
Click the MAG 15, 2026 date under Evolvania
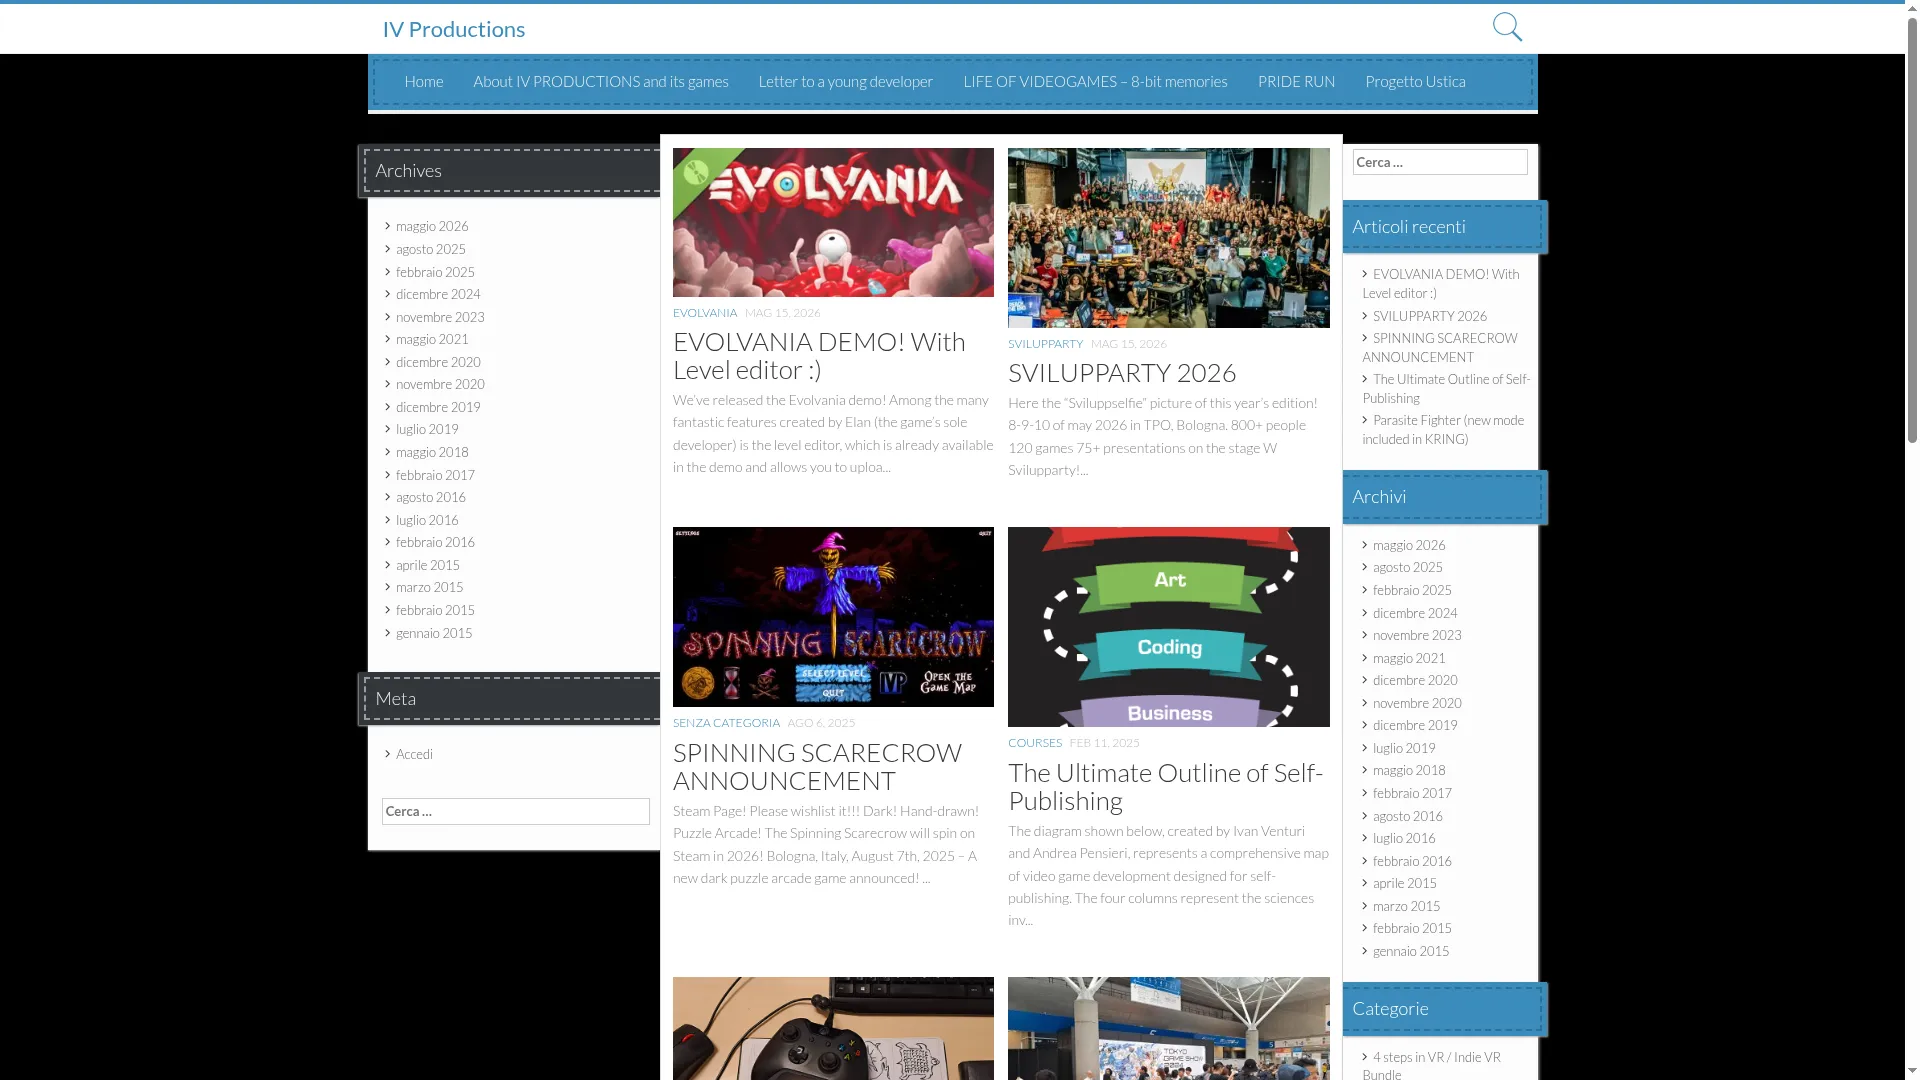click(x=782, y=313)
